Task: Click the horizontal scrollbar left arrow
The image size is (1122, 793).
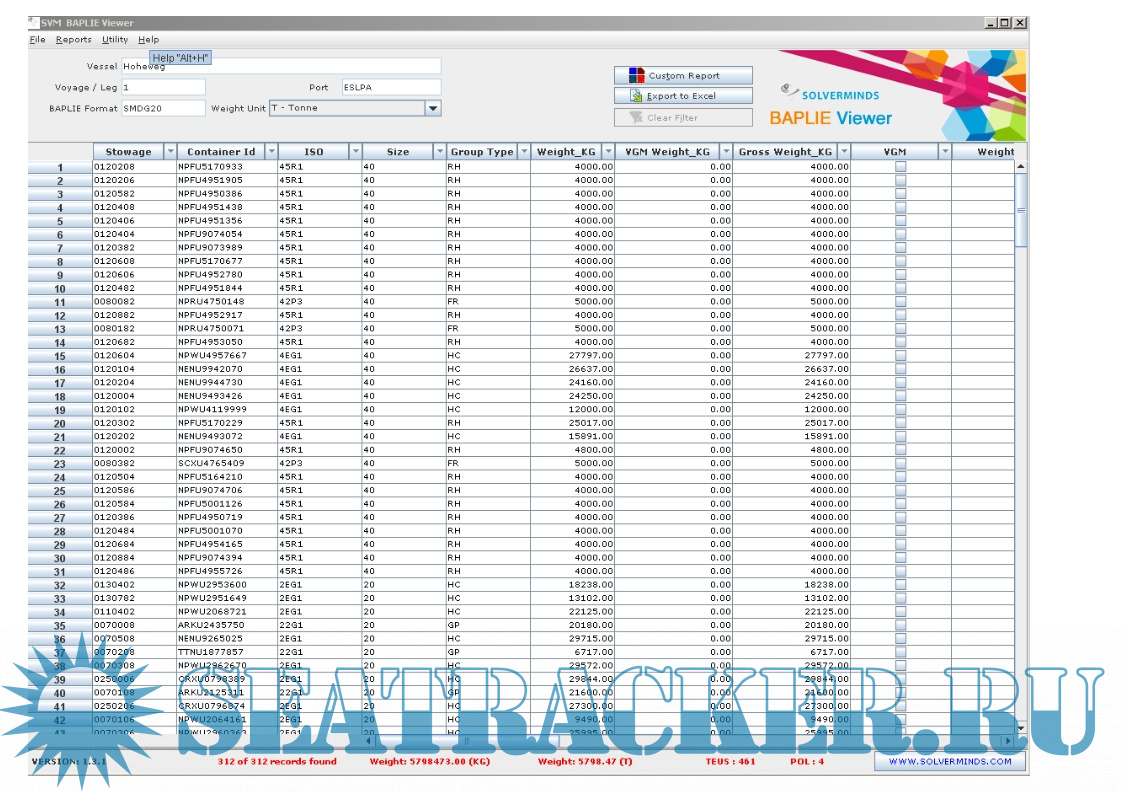Action: (x=369, y=740)
